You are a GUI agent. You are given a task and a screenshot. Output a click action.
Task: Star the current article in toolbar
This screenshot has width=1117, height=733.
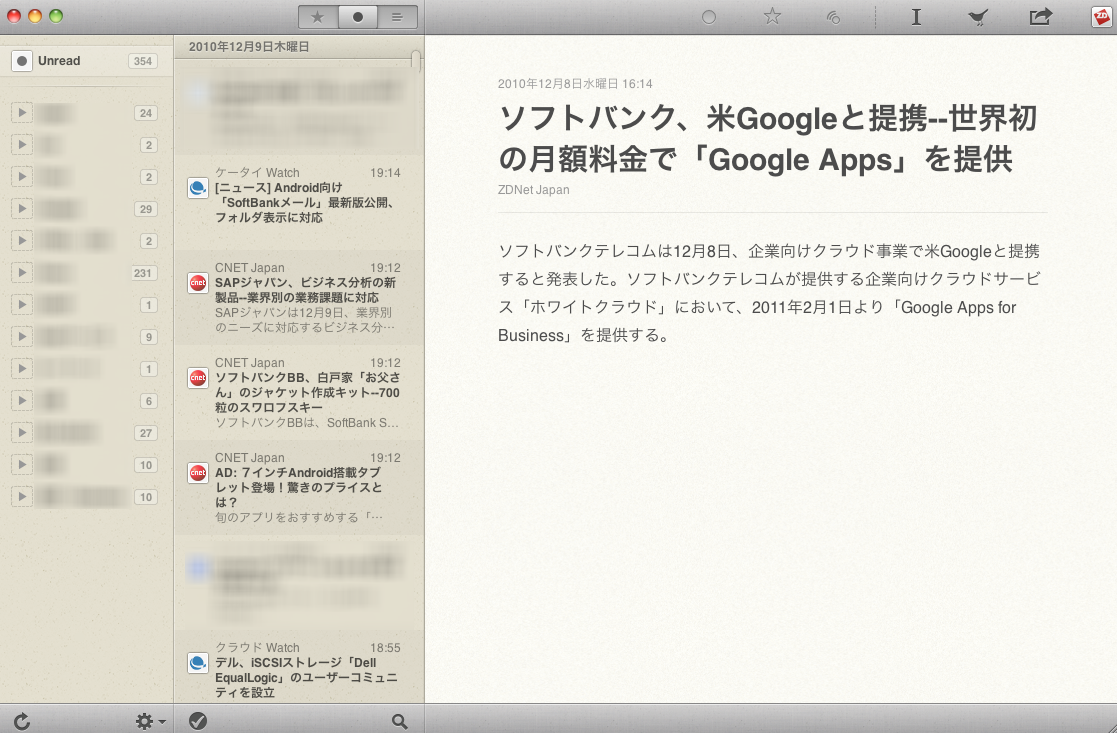[772, 16]
